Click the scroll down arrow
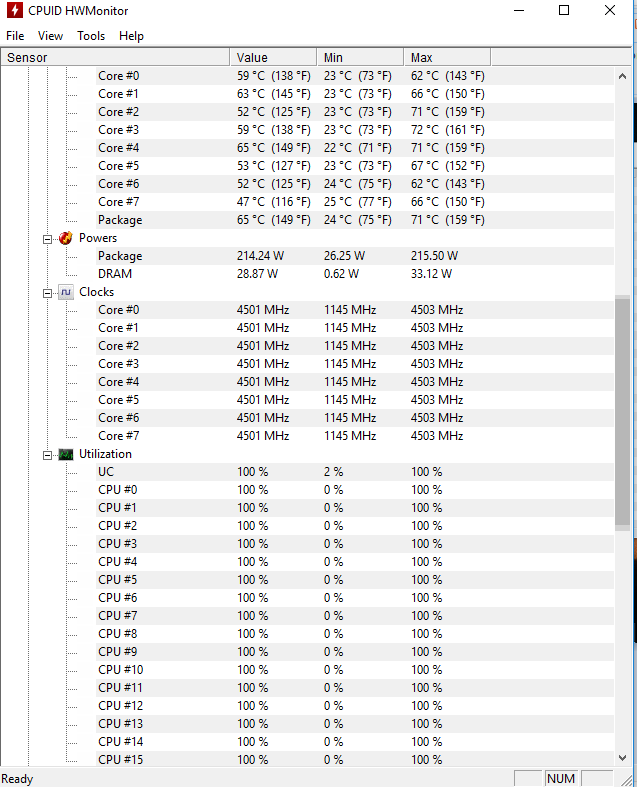 622,758
